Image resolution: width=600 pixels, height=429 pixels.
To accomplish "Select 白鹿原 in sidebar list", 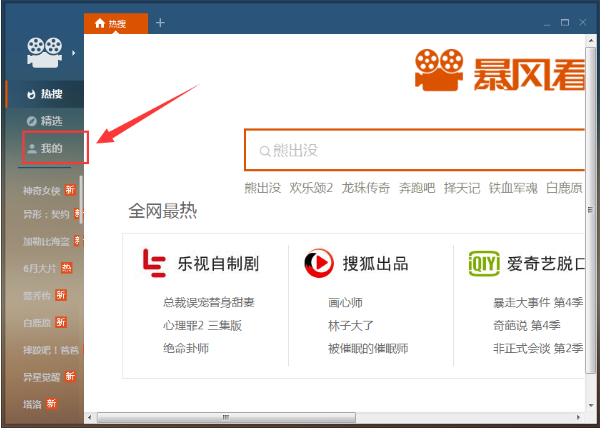I will tap(37, 323).
